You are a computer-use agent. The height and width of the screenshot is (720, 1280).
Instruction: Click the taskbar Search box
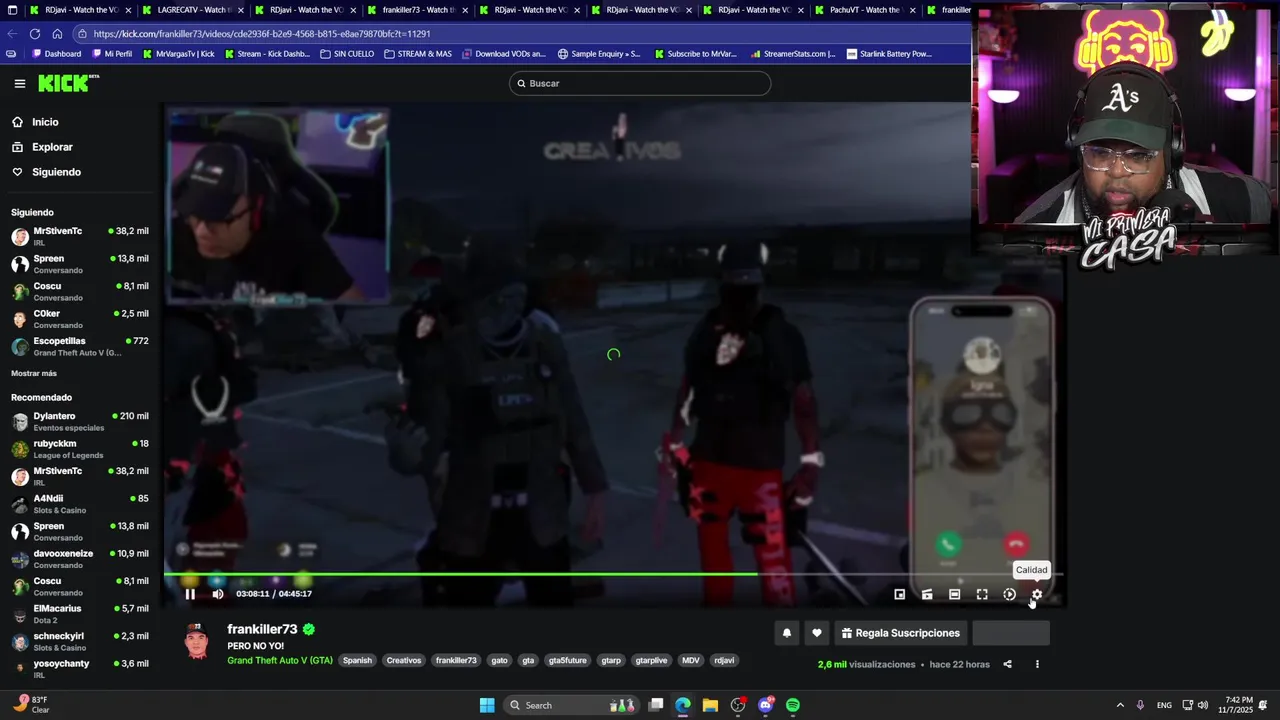(x=572, y=705)
